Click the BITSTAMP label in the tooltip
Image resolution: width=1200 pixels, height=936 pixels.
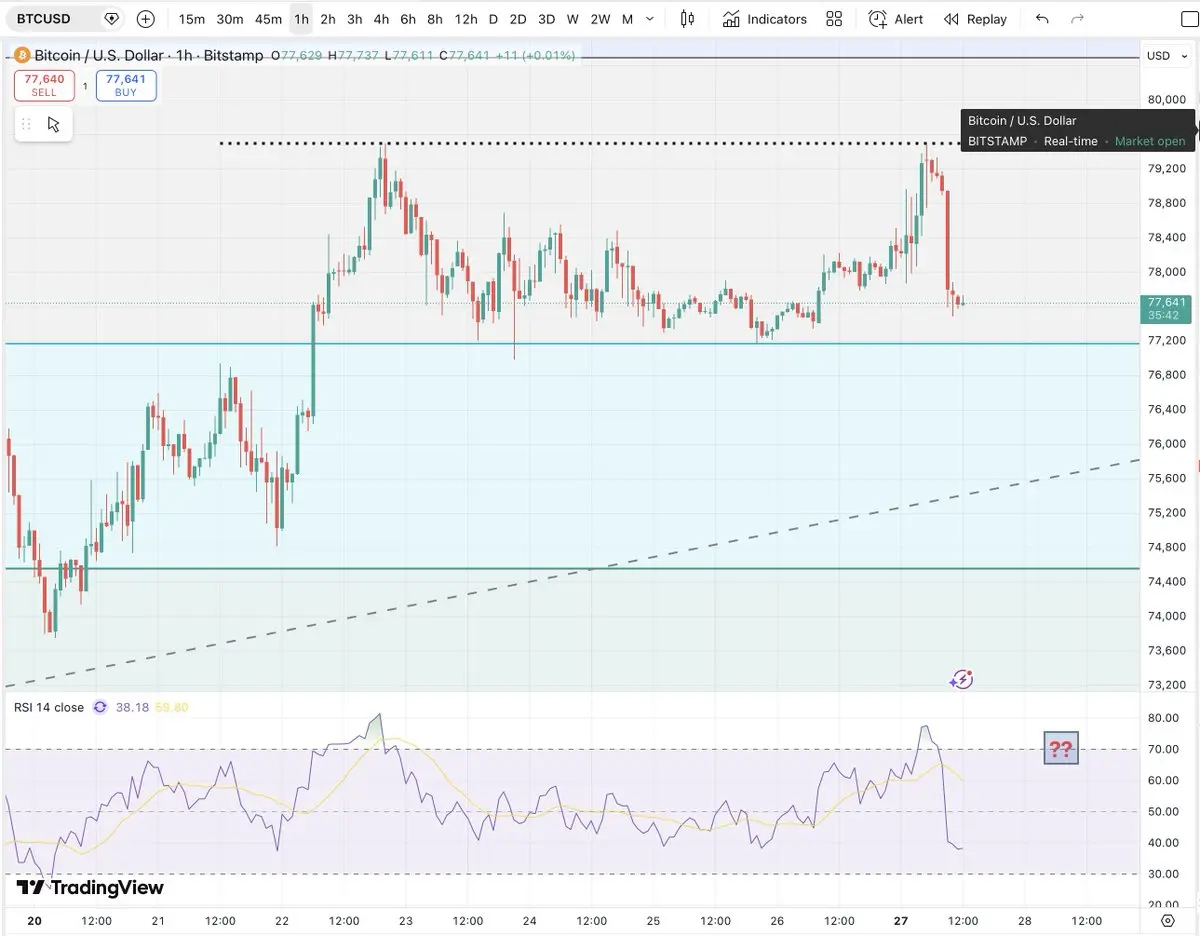click(x=997, y=141)
